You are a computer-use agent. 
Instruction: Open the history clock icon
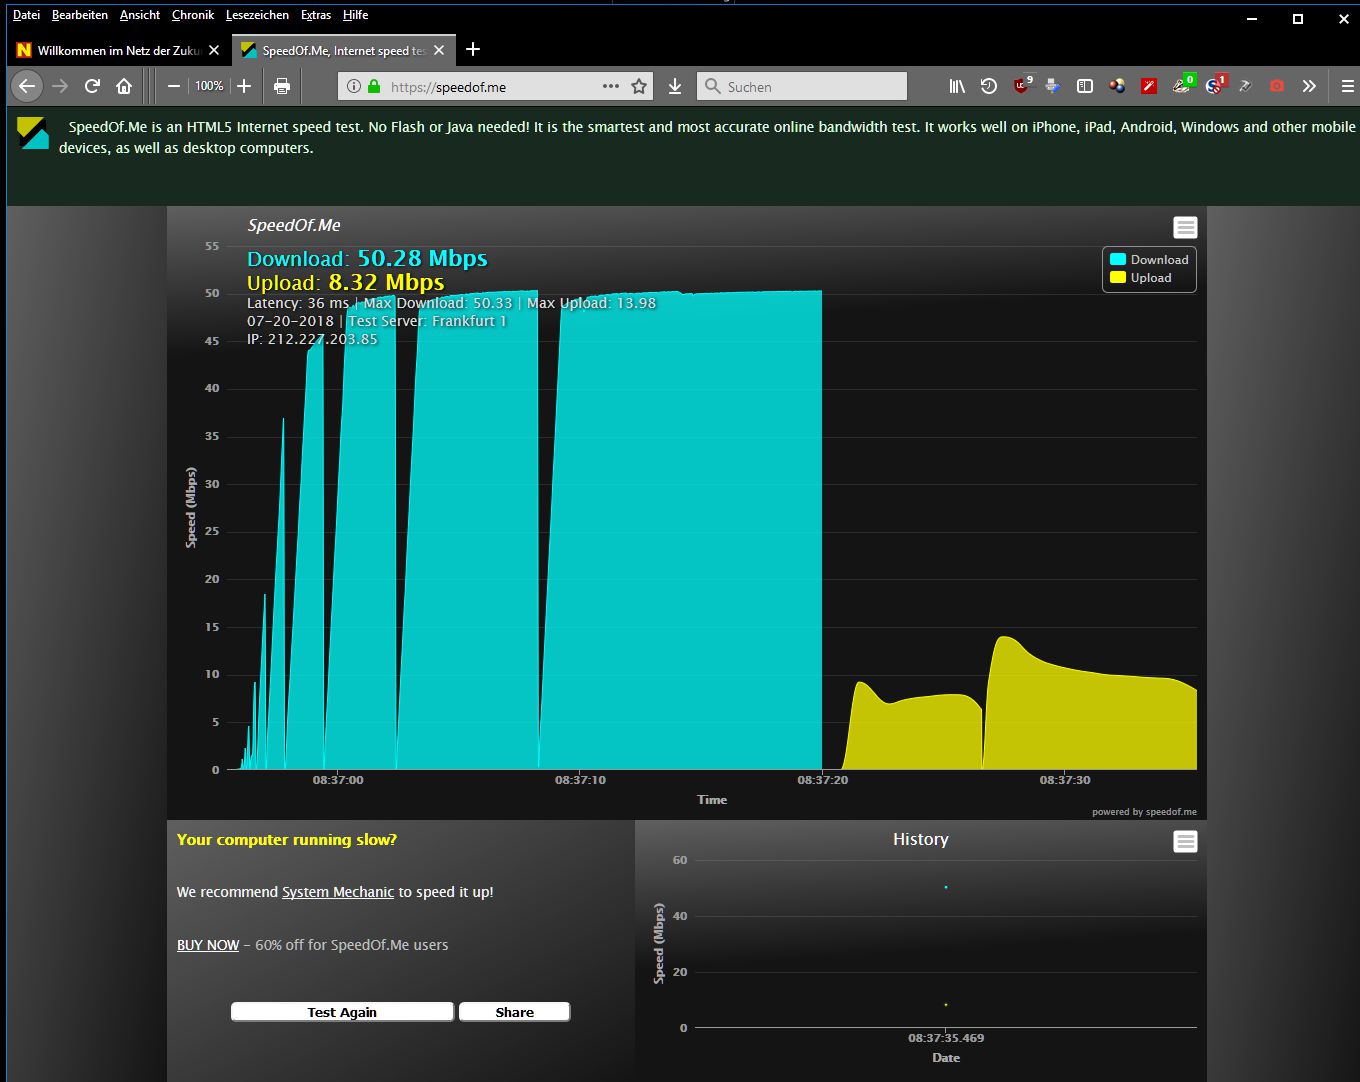coord(989,86)
